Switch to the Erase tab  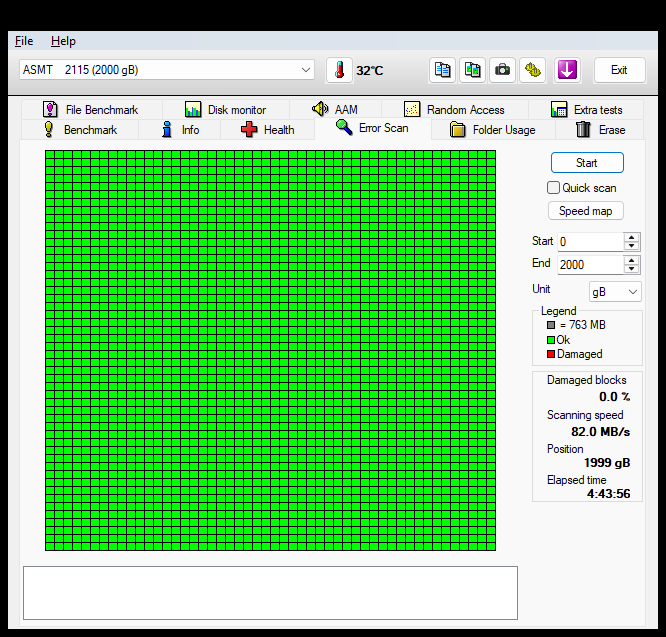point(600,130)
